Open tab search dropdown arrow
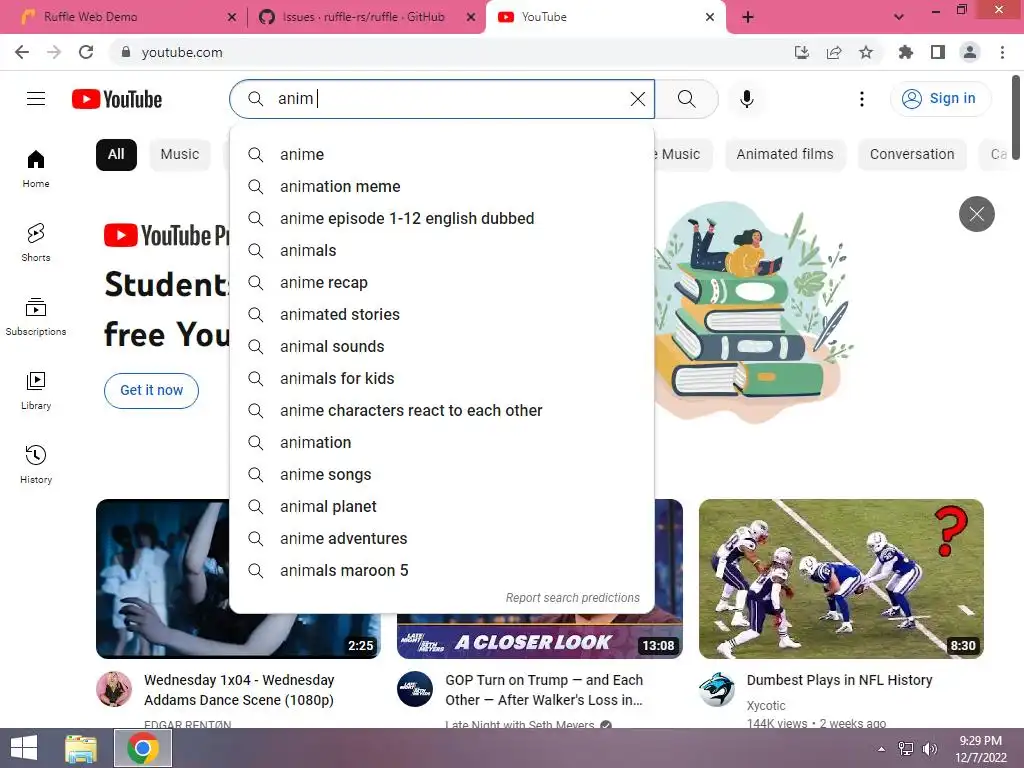 pos(899,17)
